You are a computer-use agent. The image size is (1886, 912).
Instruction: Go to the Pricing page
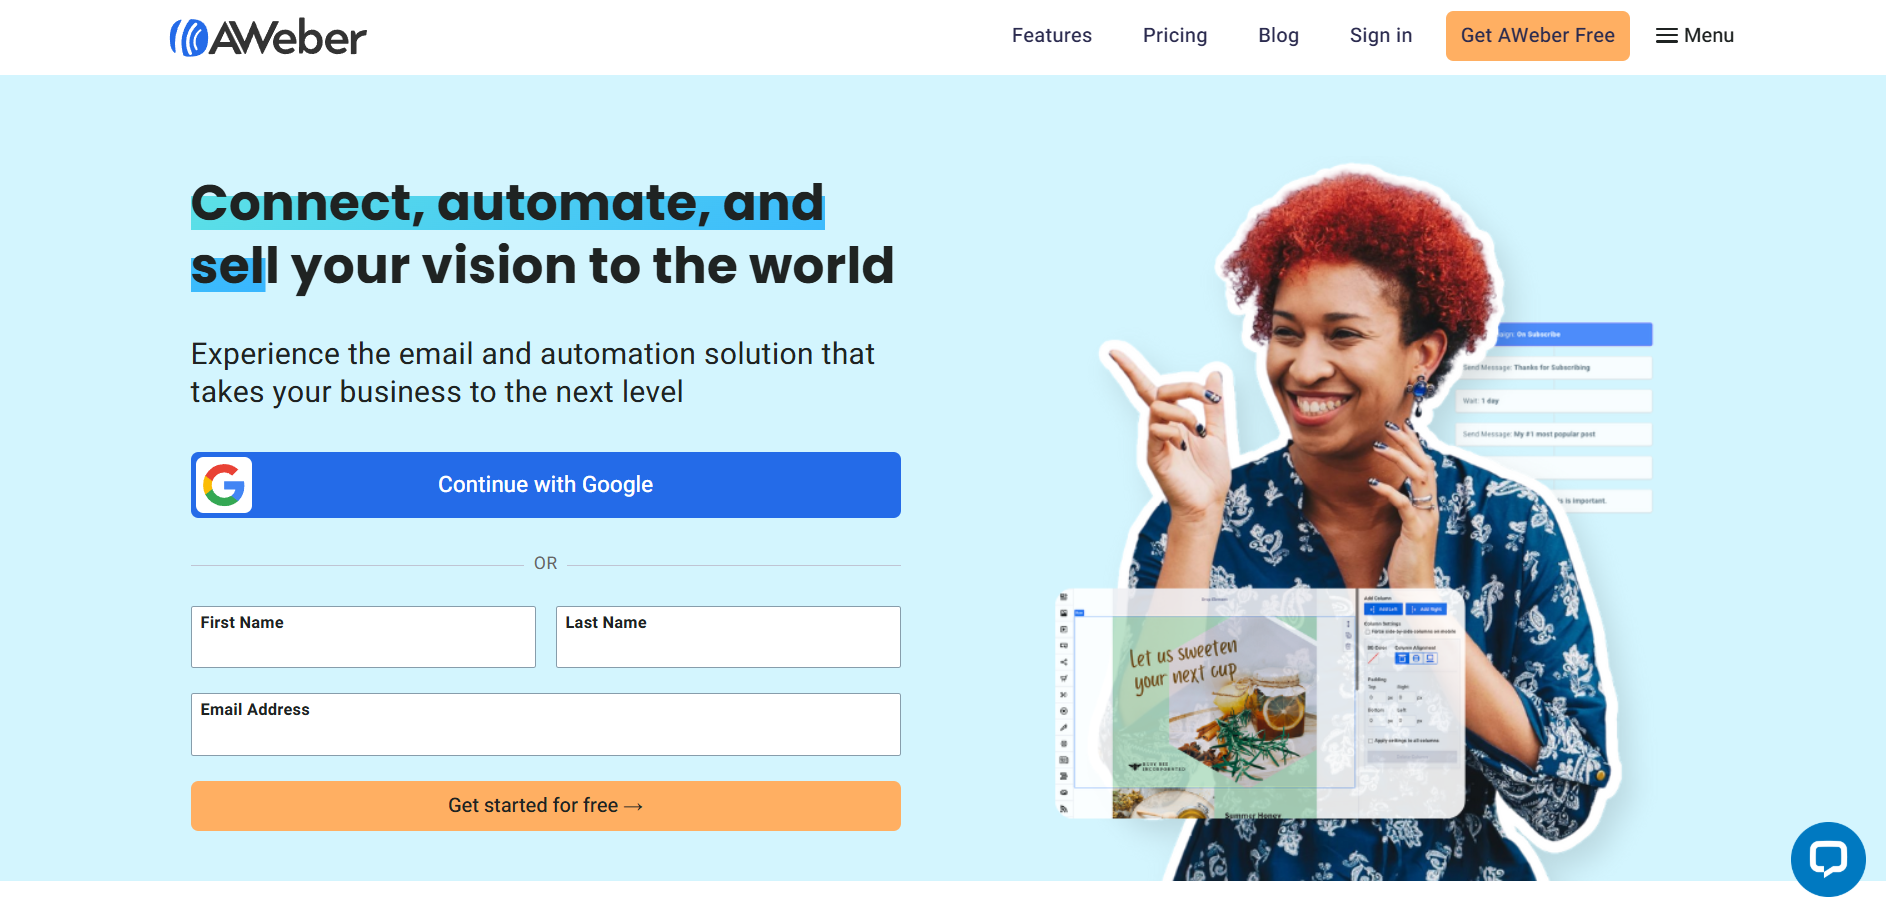1175,35
